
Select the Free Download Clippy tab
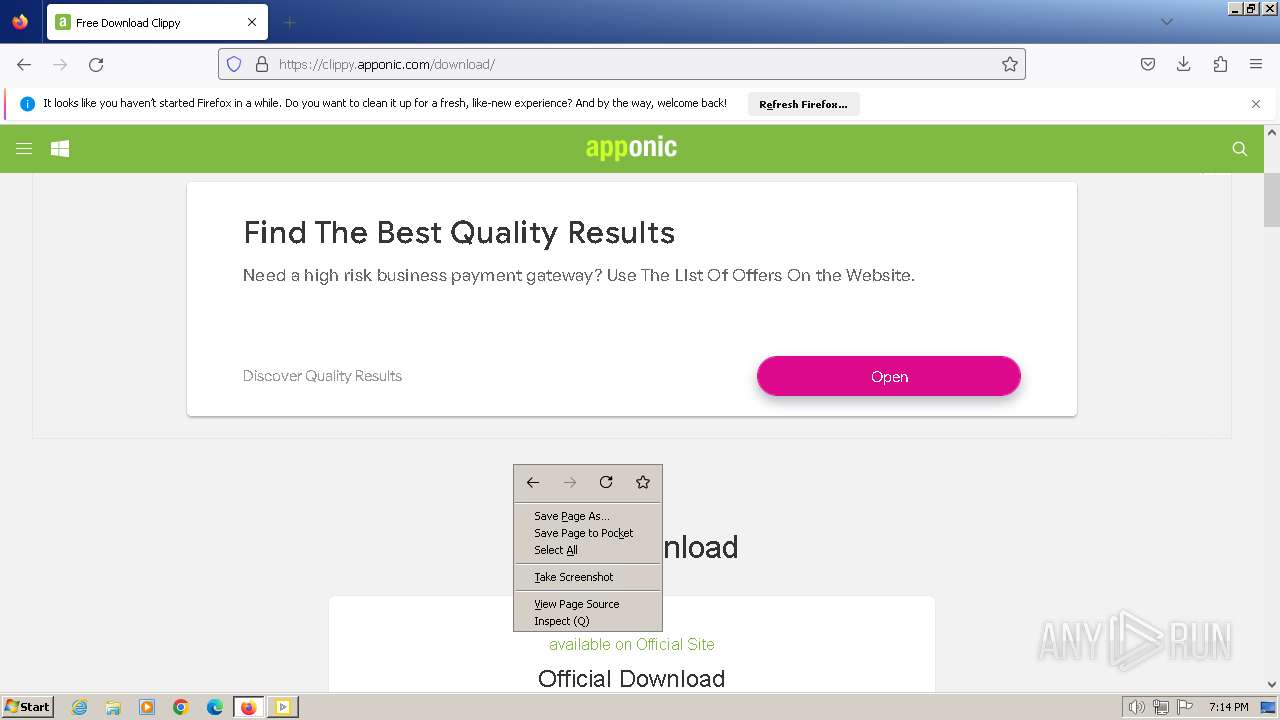tap(156, 22)
